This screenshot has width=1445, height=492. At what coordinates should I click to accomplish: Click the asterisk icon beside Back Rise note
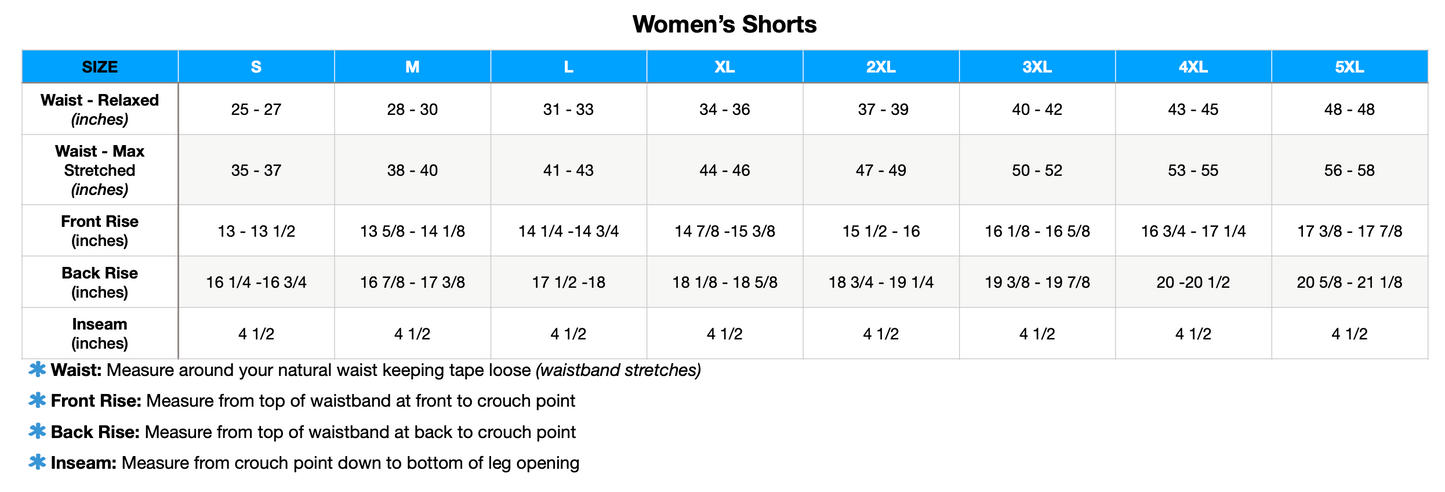(38, 432)
